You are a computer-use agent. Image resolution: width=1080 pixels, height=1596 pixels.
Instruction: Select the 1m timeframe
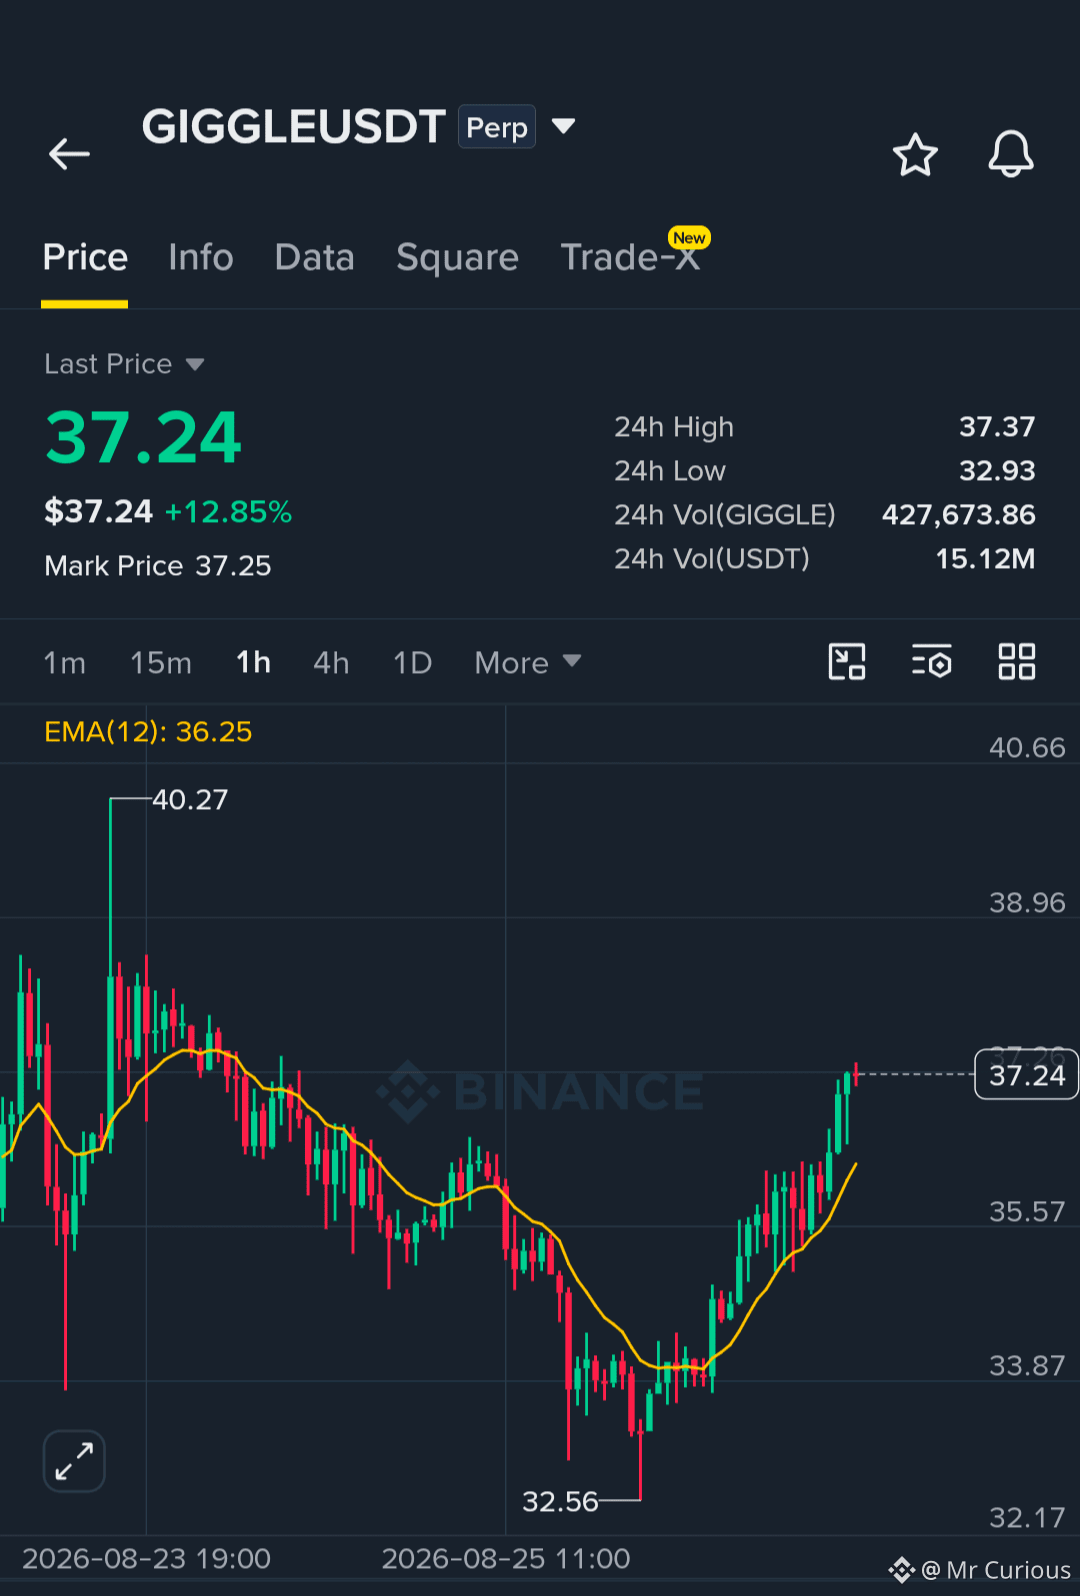[64, 663]
